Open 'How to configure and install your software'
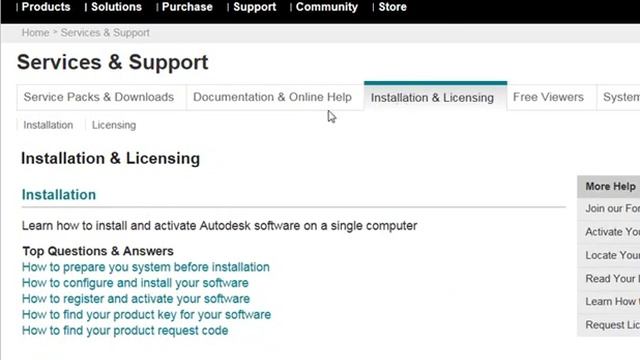 pos(135,283)
